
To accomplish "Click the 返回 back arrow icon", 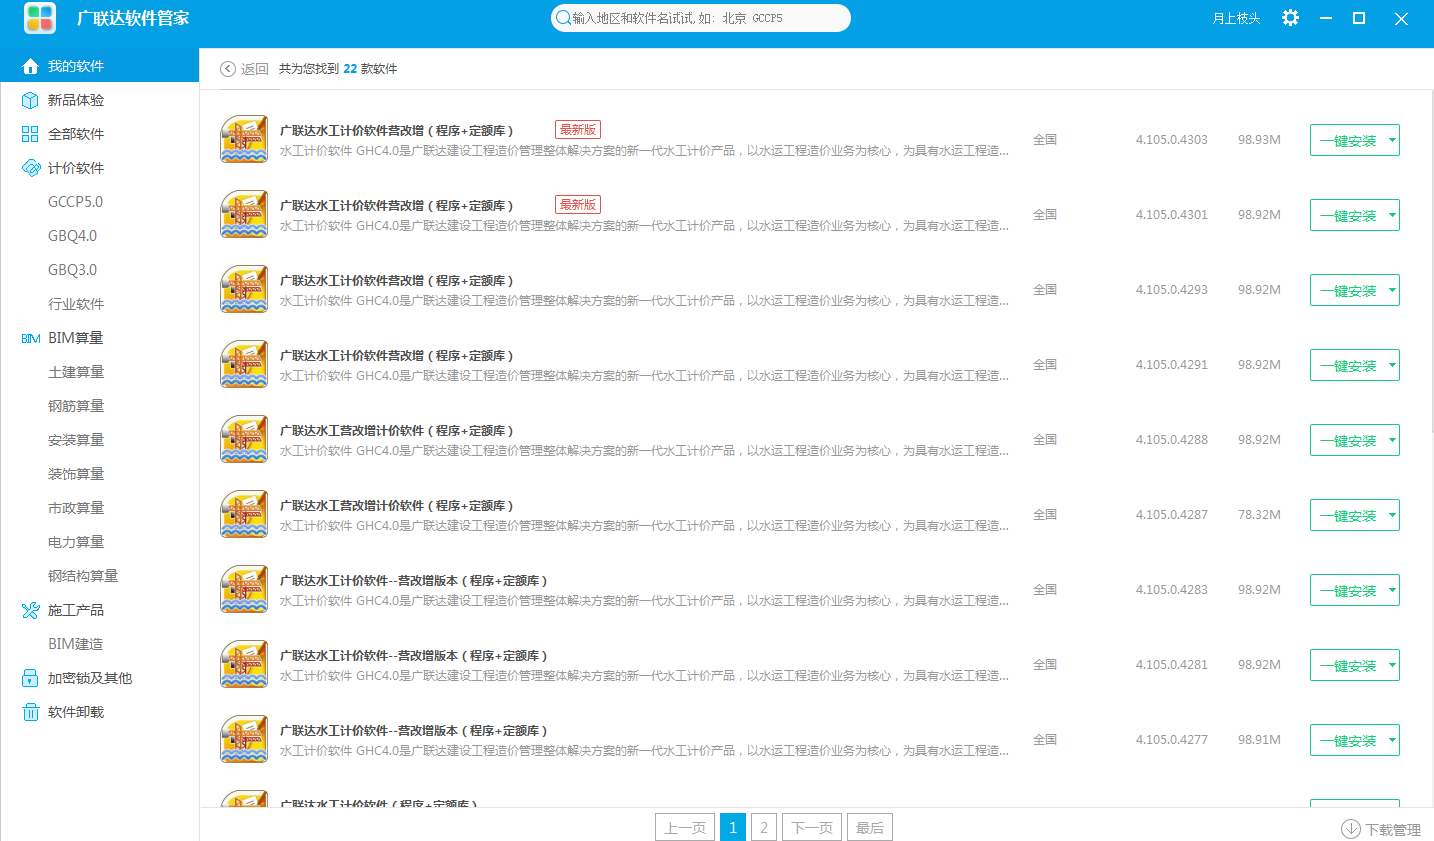I will point(228,69).
